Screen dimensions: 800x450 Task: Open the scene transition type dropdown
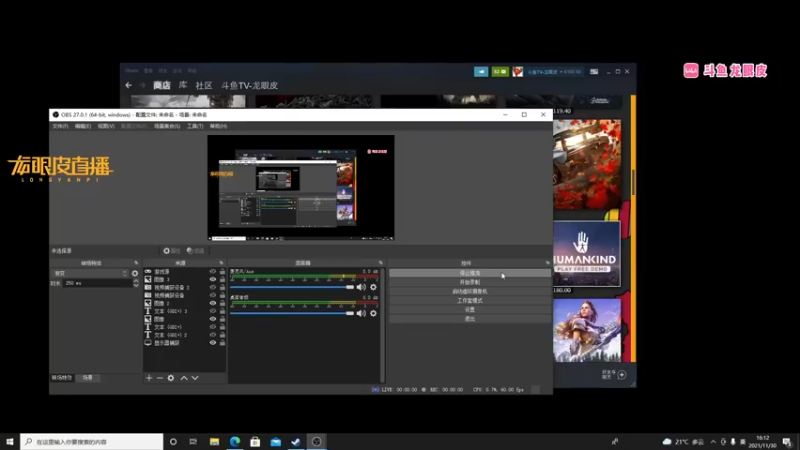click(x=90, y=273)
